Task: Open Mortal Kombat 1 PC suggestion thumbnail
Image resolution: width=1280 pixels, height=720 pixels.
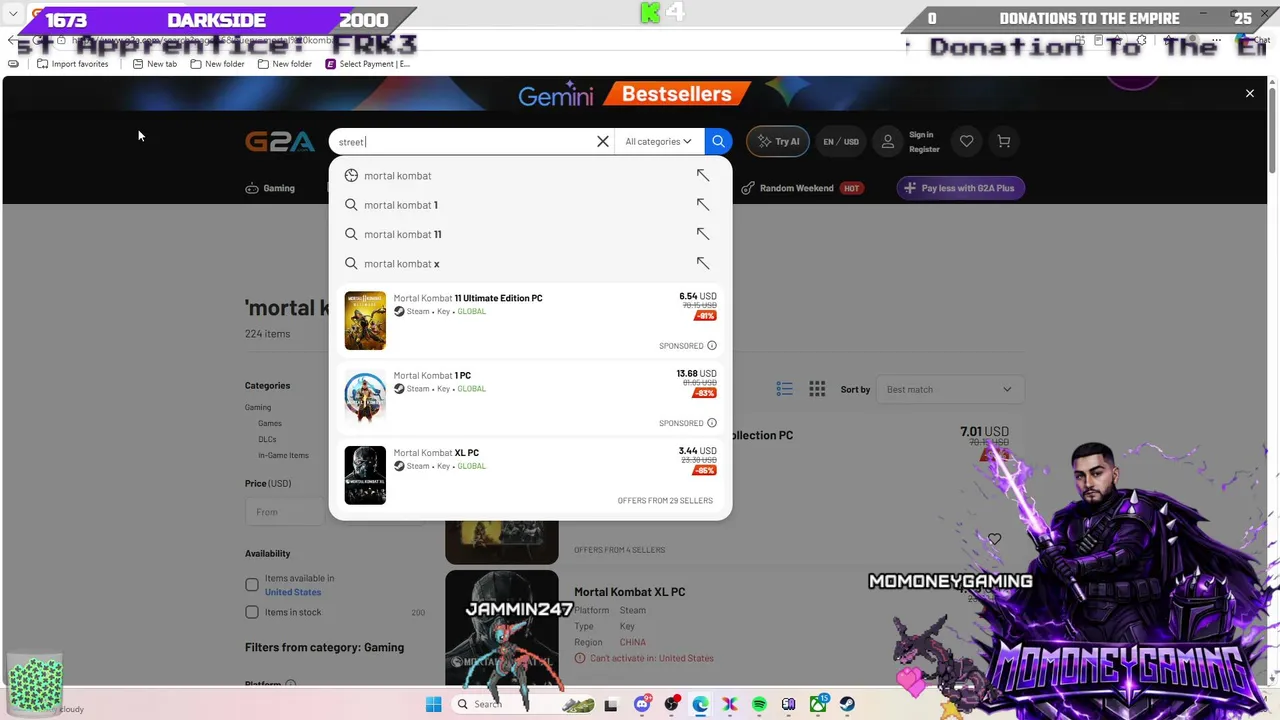Action: (365, 398)
